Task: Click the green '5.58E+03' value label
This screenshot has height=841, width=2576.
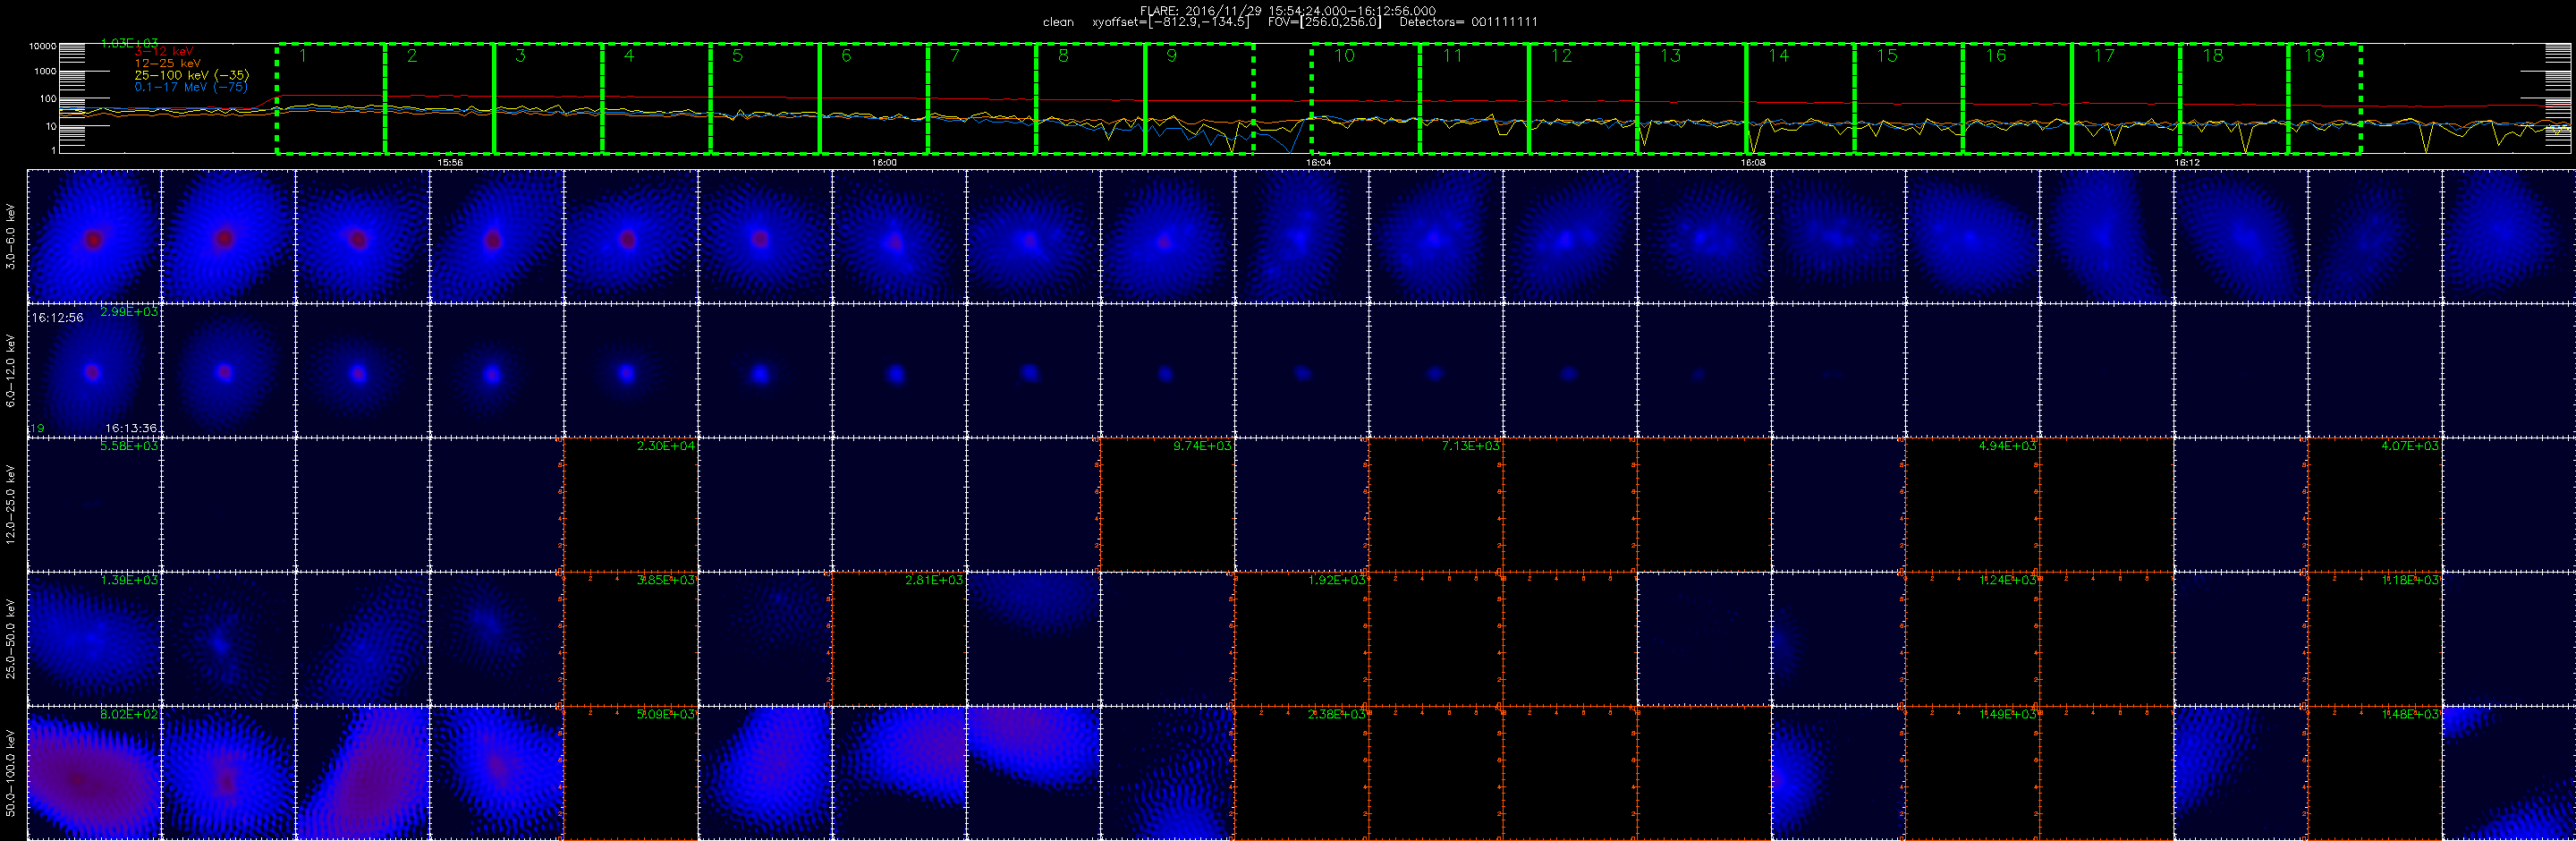Action: (x=129, y=446)
